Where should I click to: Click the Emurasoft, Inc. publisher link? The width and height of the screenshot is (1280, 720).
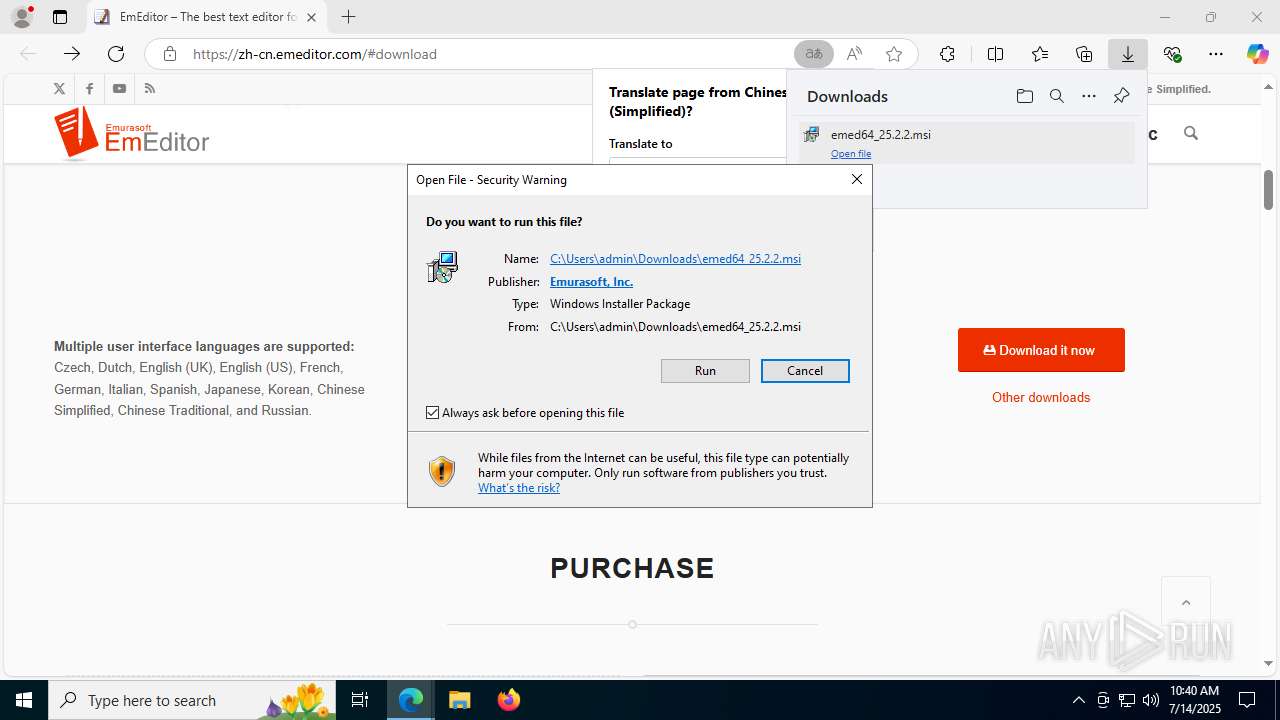(591, 281)
